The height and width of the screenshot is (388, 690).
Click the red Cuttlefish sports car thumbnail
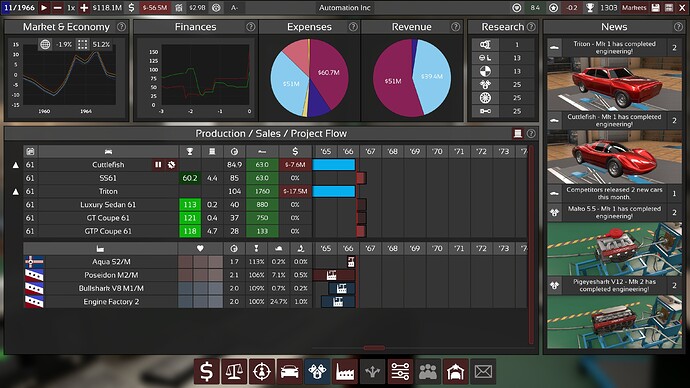[x=614, y=157]
